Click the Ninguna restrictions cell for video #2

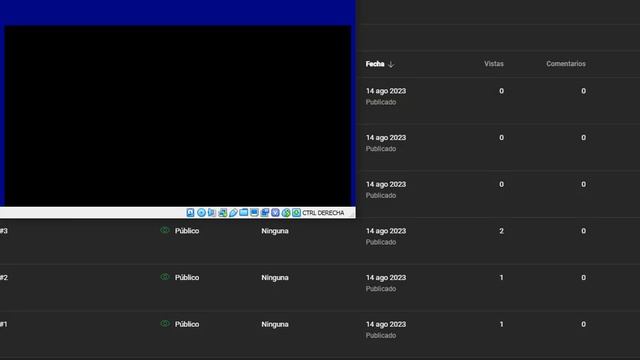275,278
